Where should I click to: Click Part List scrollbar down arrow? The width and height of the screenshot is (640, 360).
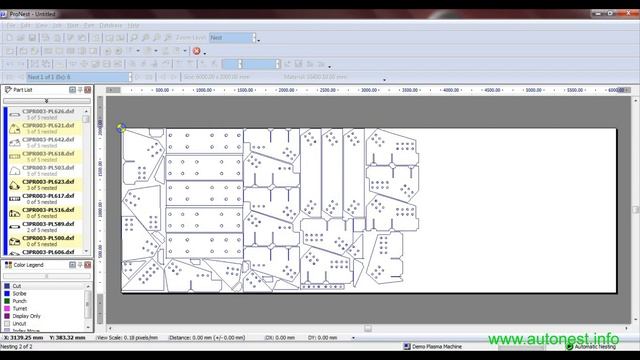point(86,251)
